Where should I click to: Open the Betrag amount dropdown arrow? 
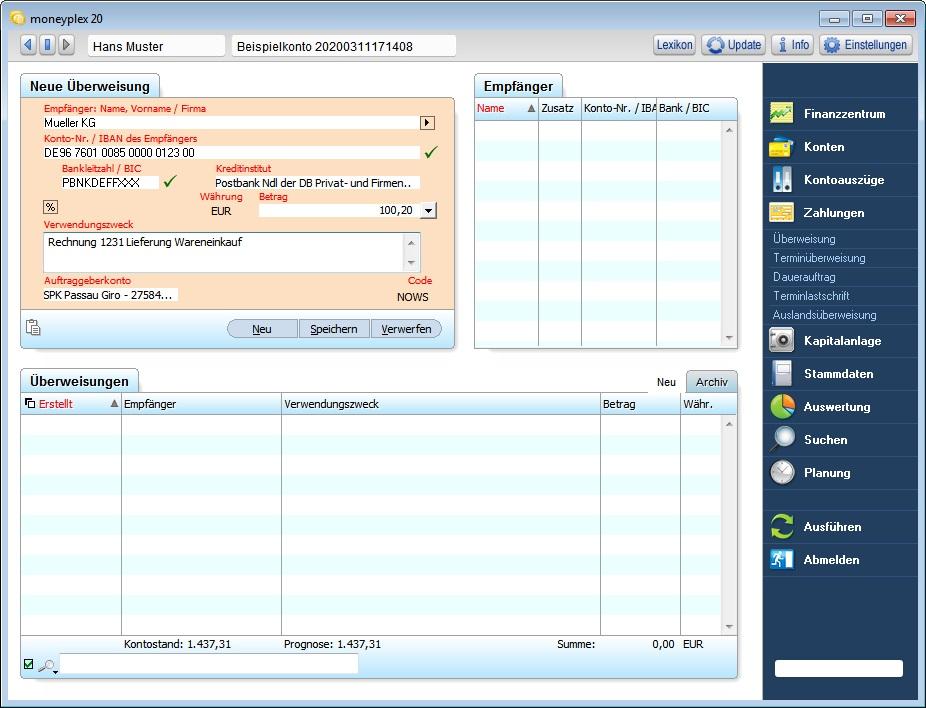pyautogui.click(x=430, y=210)
